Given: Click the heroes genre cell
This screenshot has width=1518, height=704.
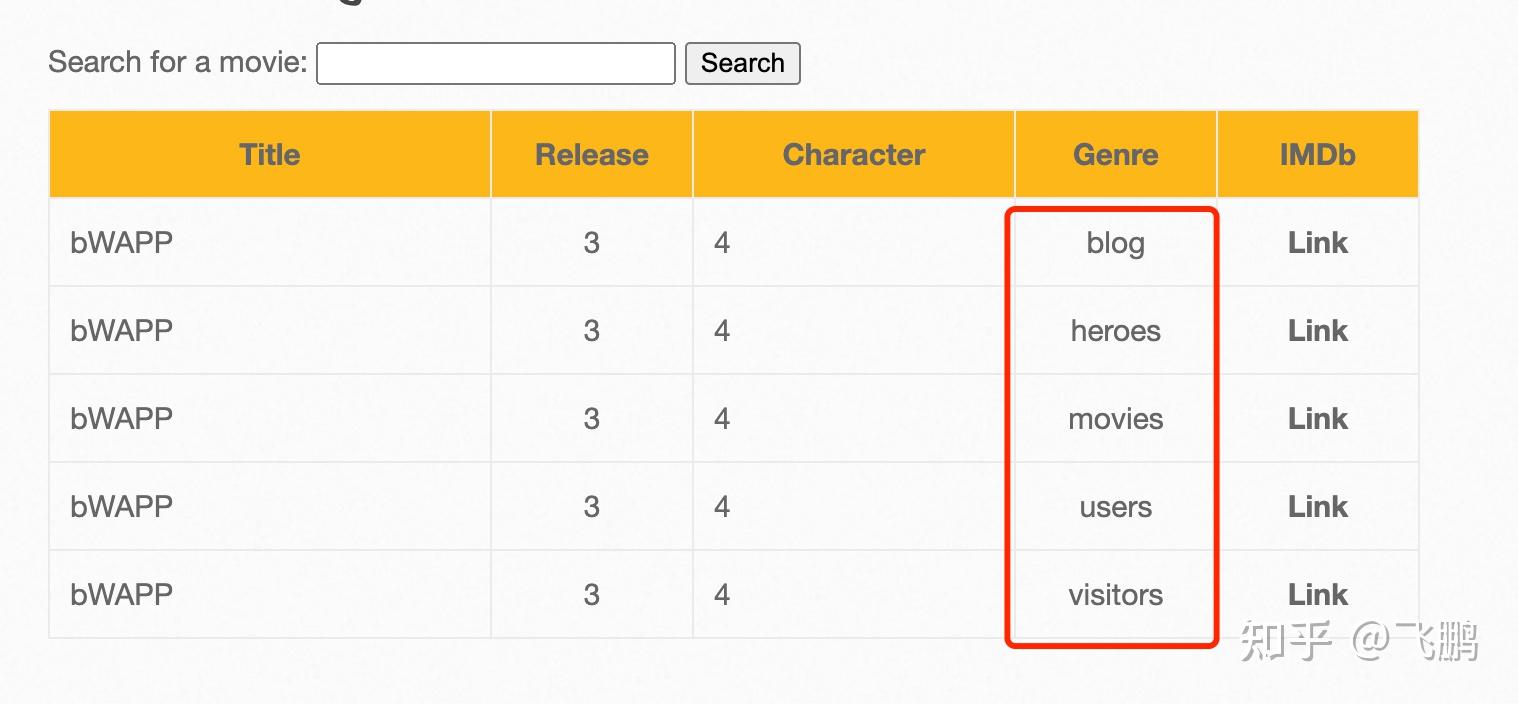Looking at the screenshot, I should (x=1114, y=330).
